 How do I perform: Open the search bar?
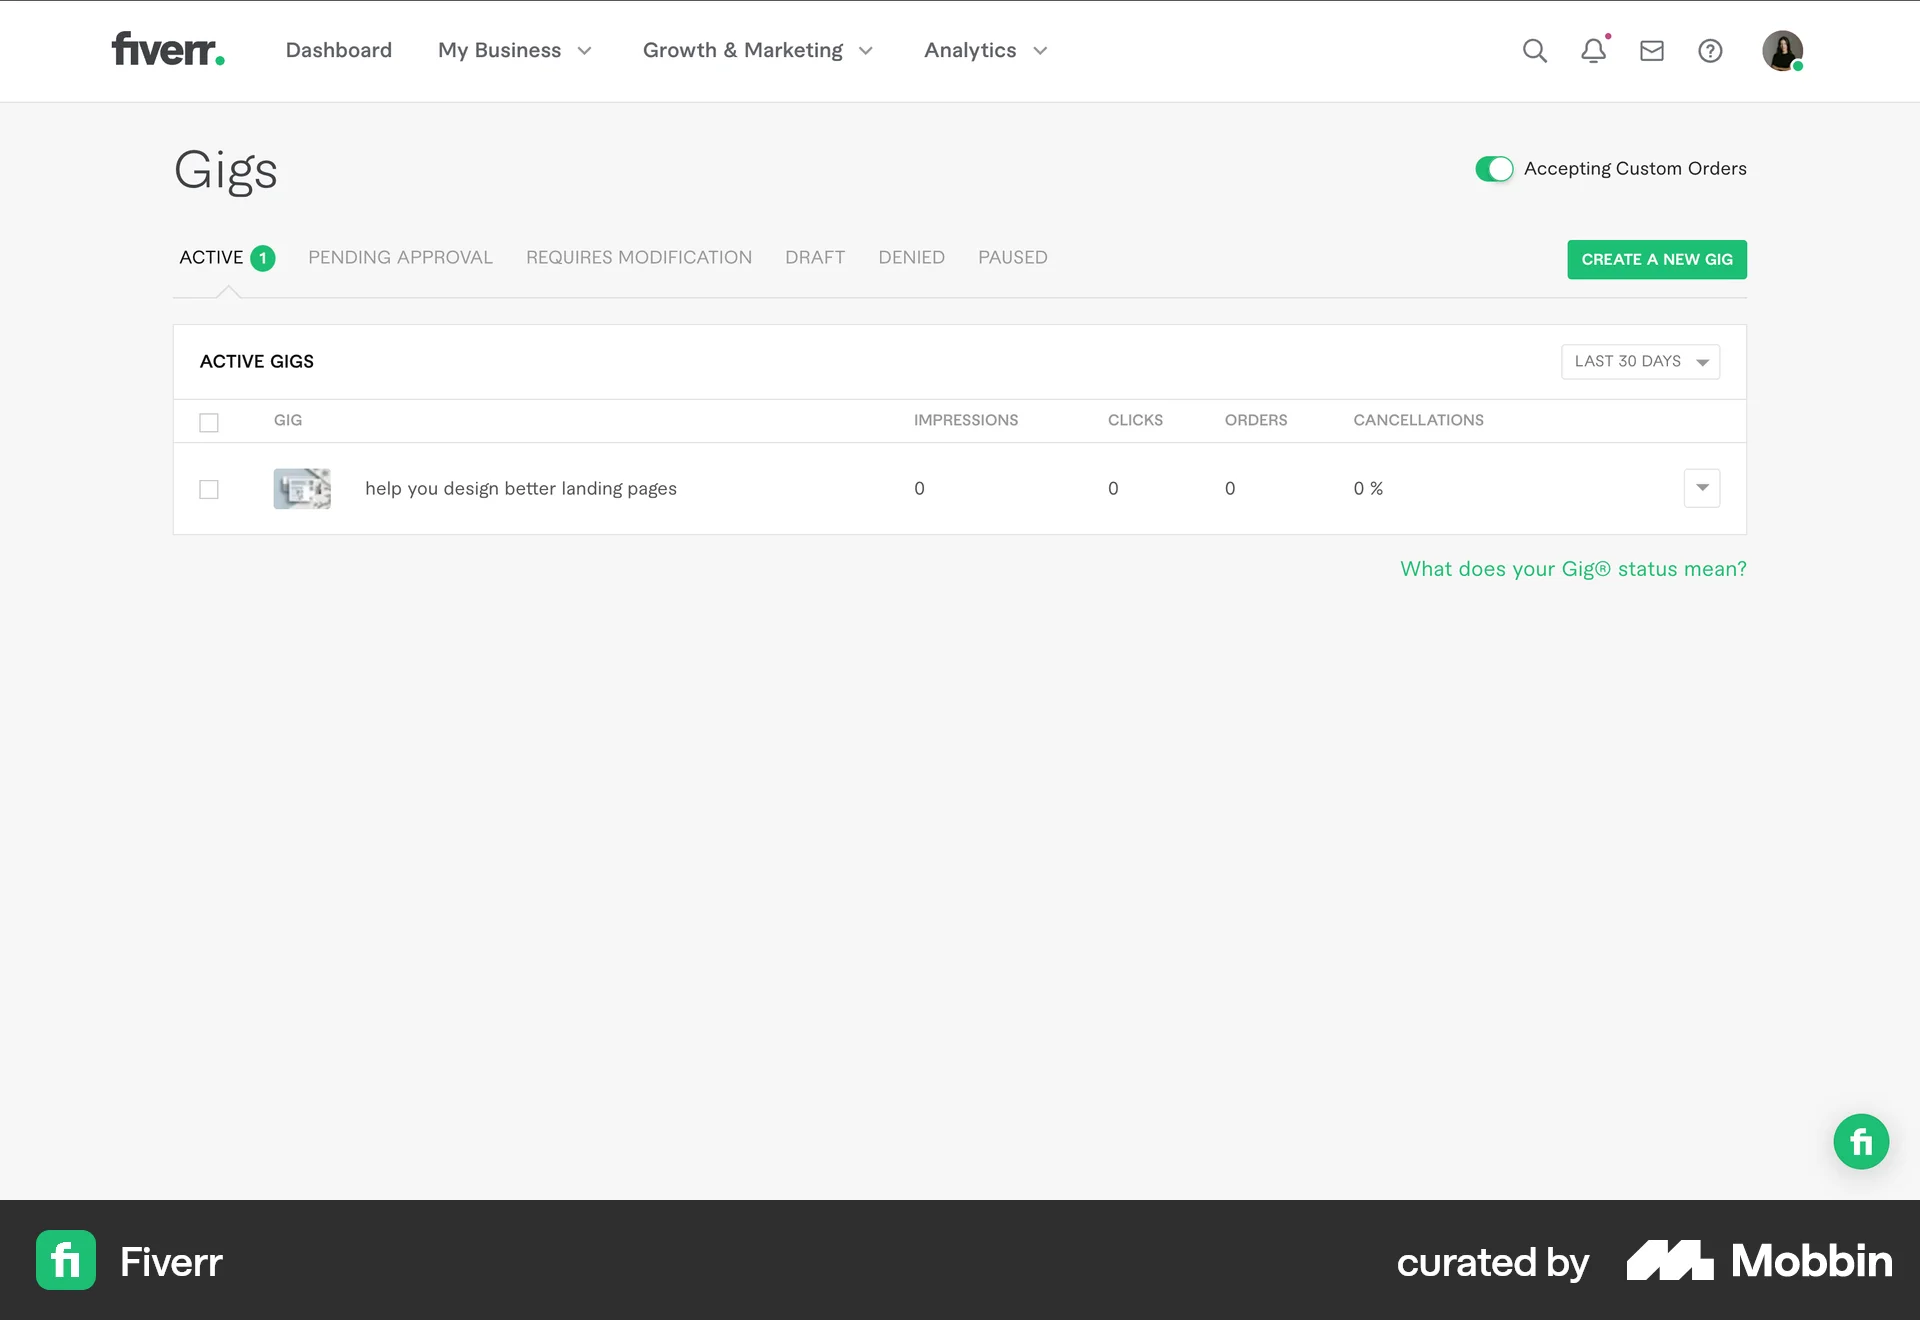point(1535,50)
